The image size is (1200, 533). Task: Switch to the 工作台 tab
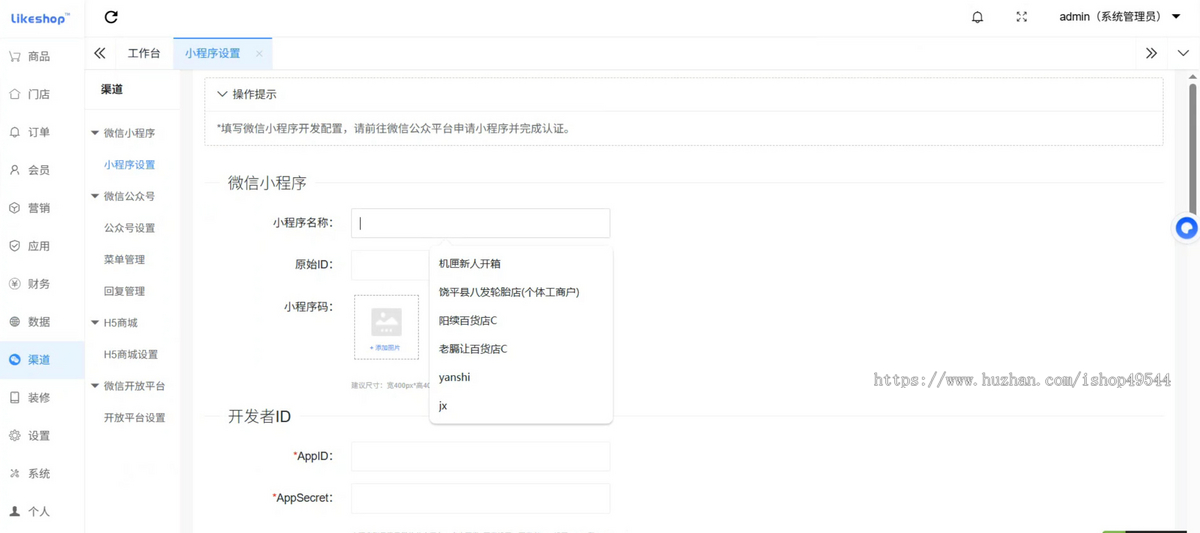[144, 53]
